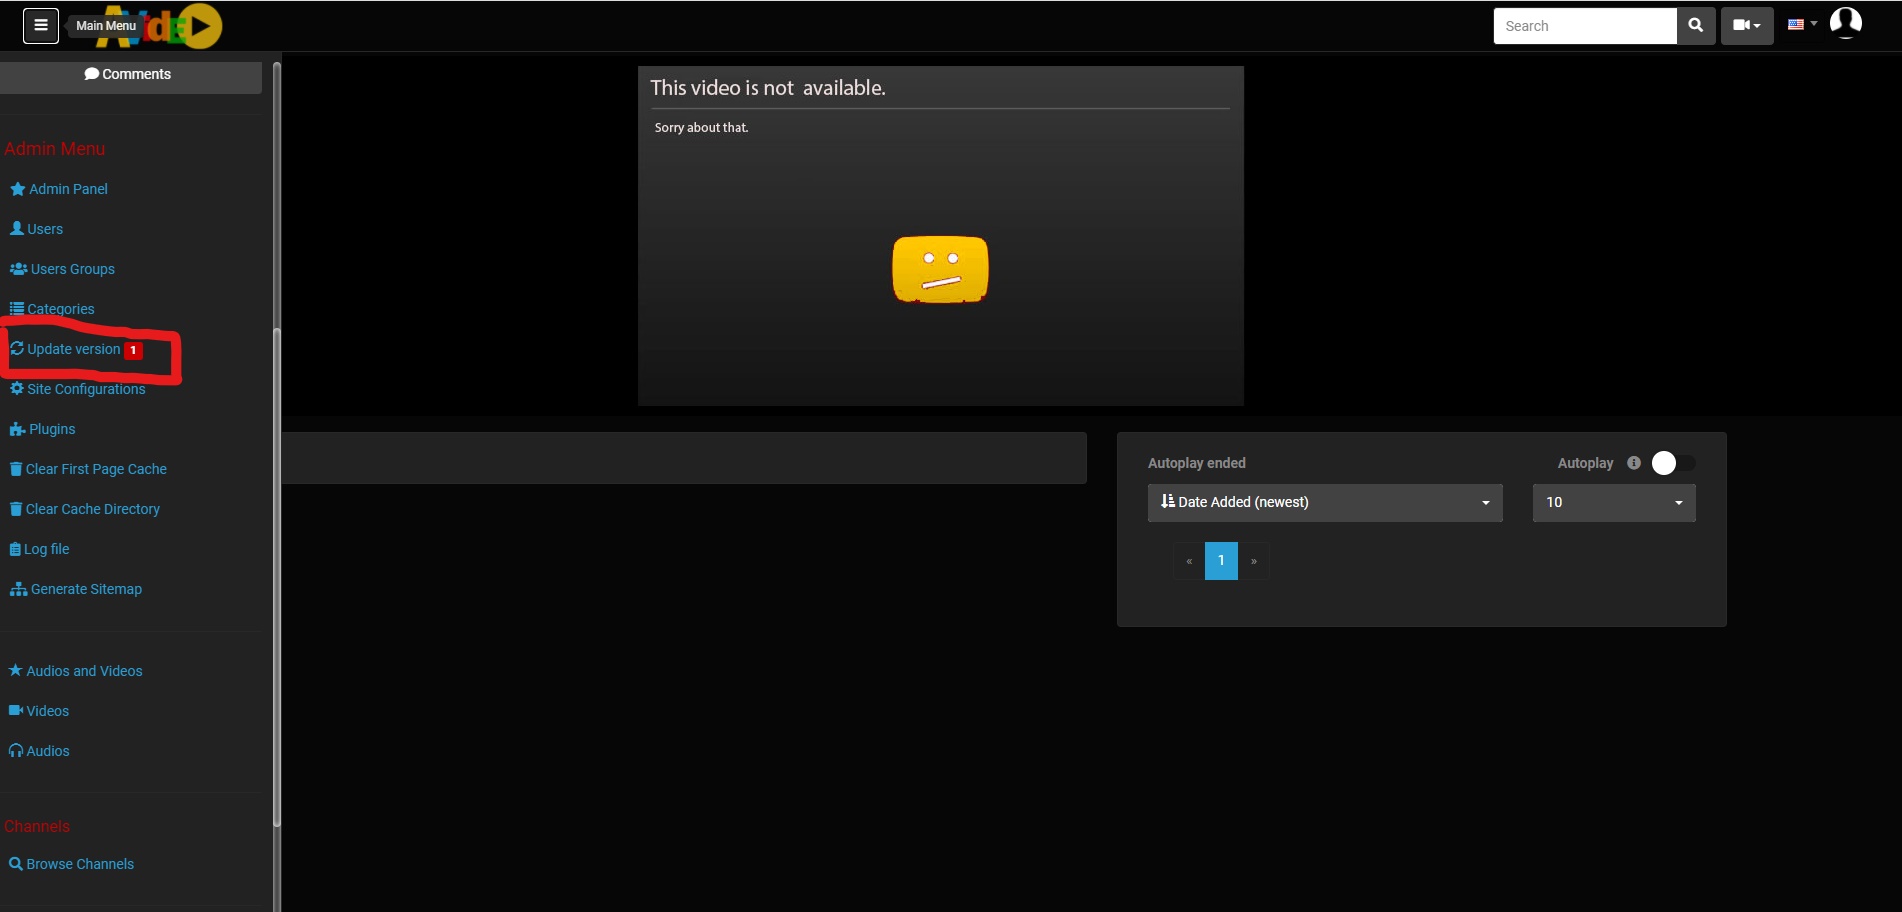Open Site Configurations
Viewport: 1902px width, 912px height.
click(77, 389)
